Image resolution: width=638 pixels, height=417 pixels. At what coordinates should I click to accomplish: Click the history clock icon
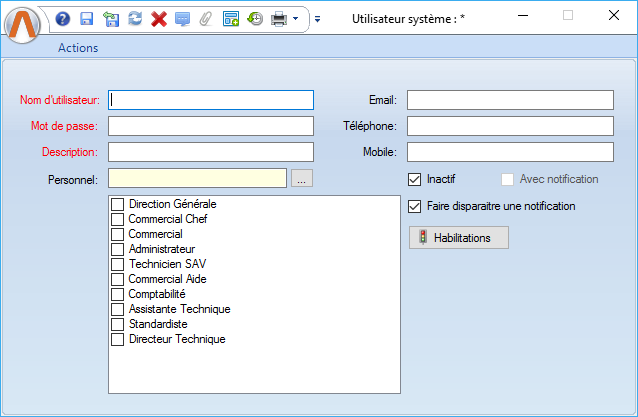pos(255,18)
